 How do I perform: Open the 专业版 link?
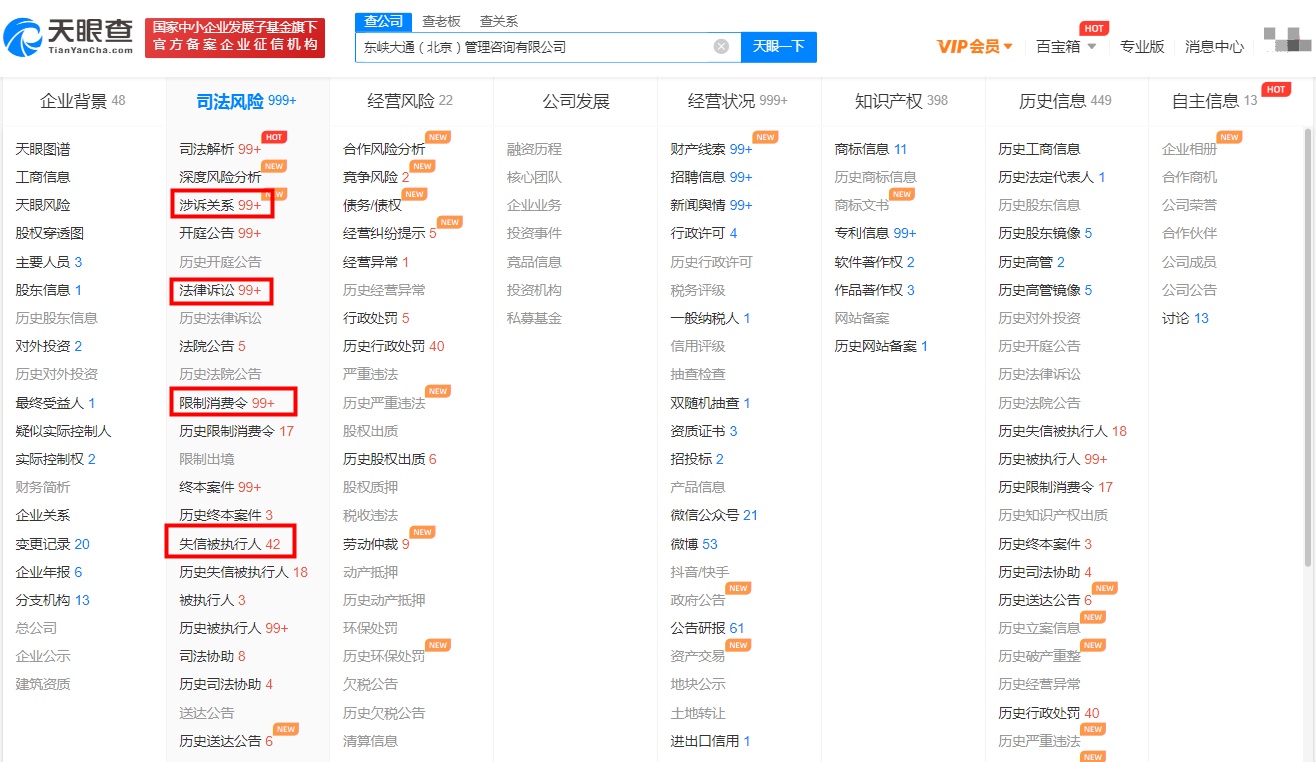pyautogui.click(x=1142, y=47)
